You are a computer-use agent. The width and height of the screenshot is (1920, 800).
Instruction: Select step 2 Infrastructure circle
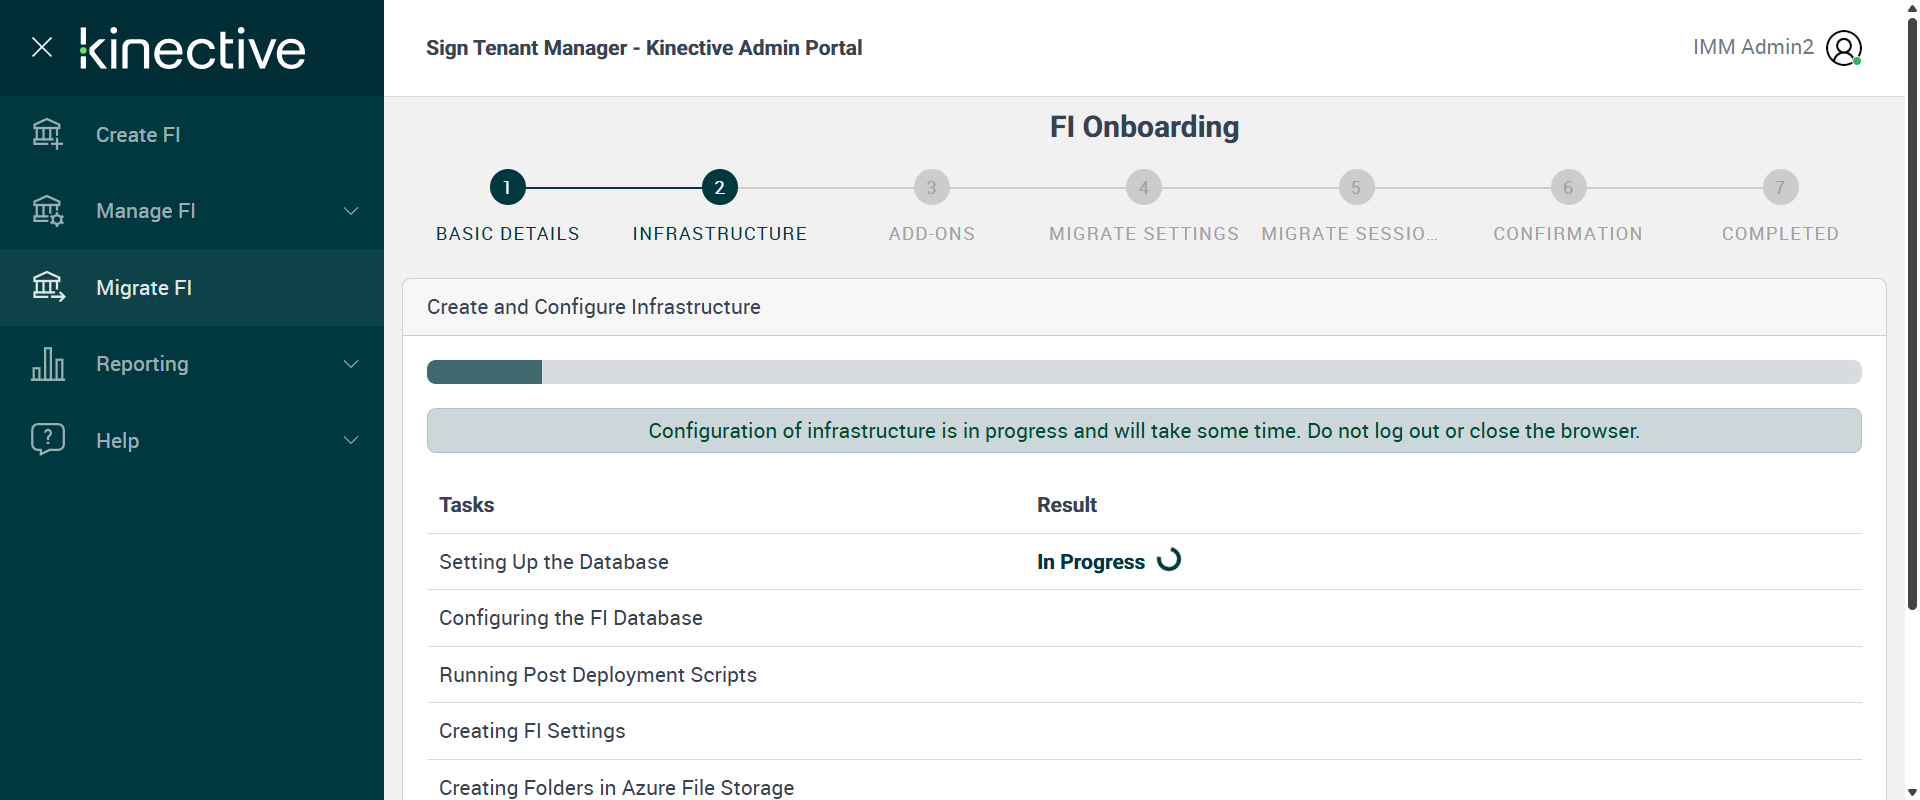(x=719, y=187)
